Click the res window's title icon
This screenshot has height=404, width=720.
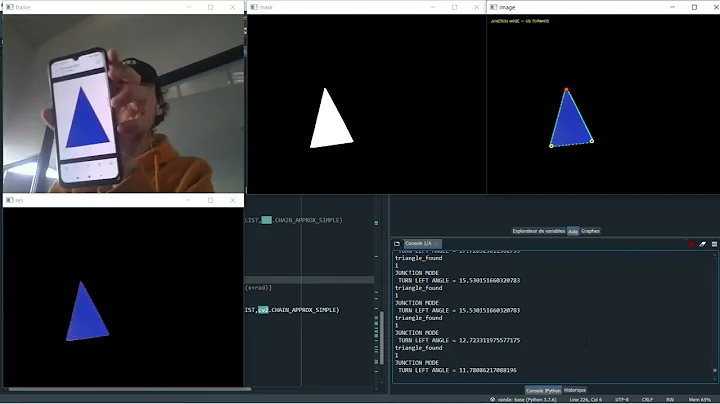point(10,200)
